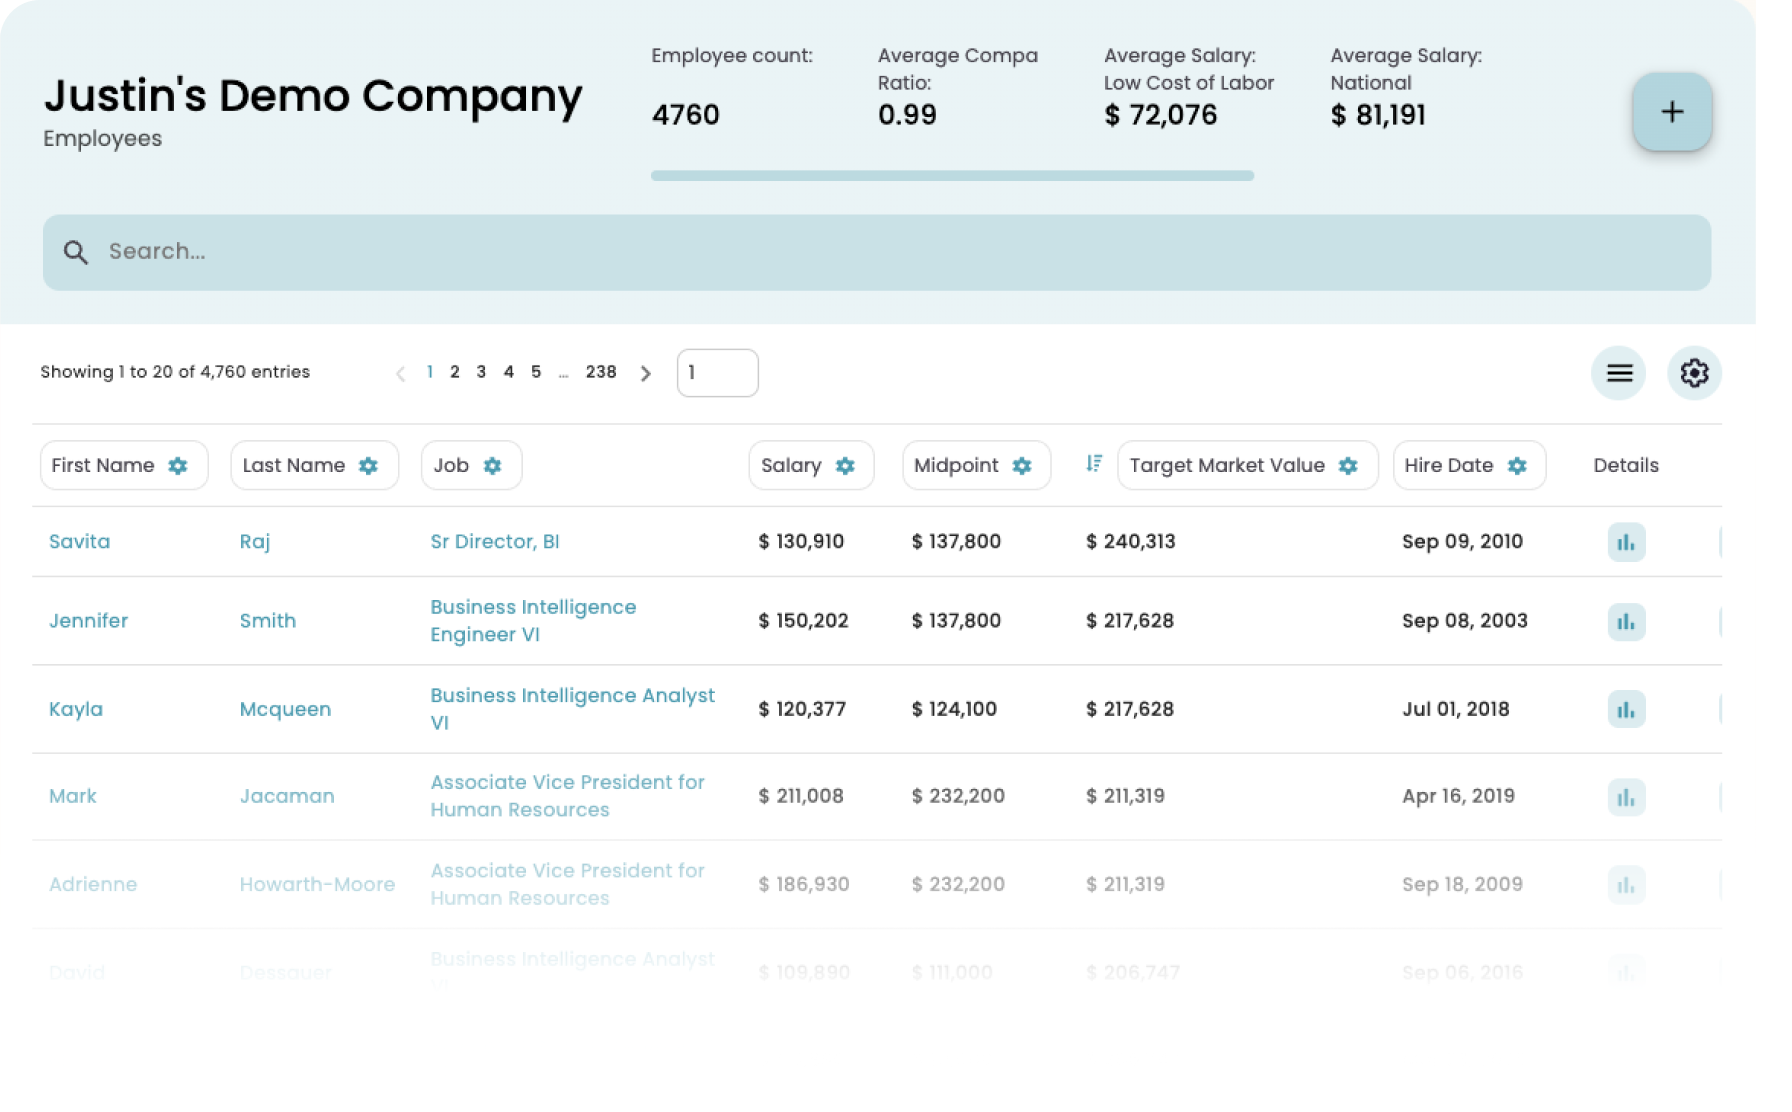Open Midpoint column filter options
Screen dimensions: 1792x1112
(1021, 466)
